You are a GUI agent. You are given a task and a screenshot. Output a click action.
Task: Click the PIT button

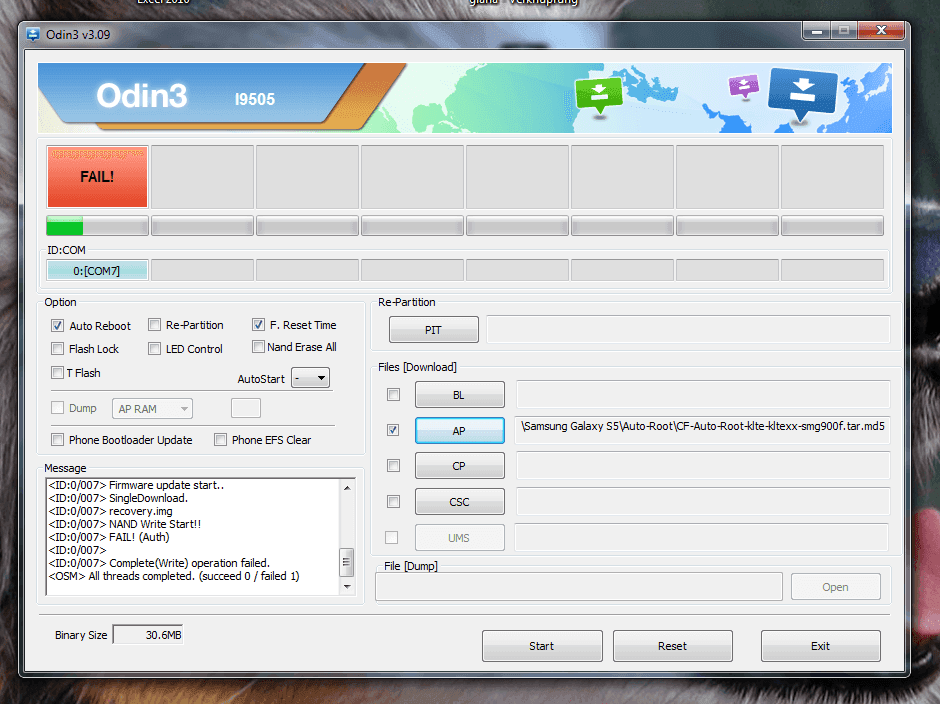pos(433,330)
